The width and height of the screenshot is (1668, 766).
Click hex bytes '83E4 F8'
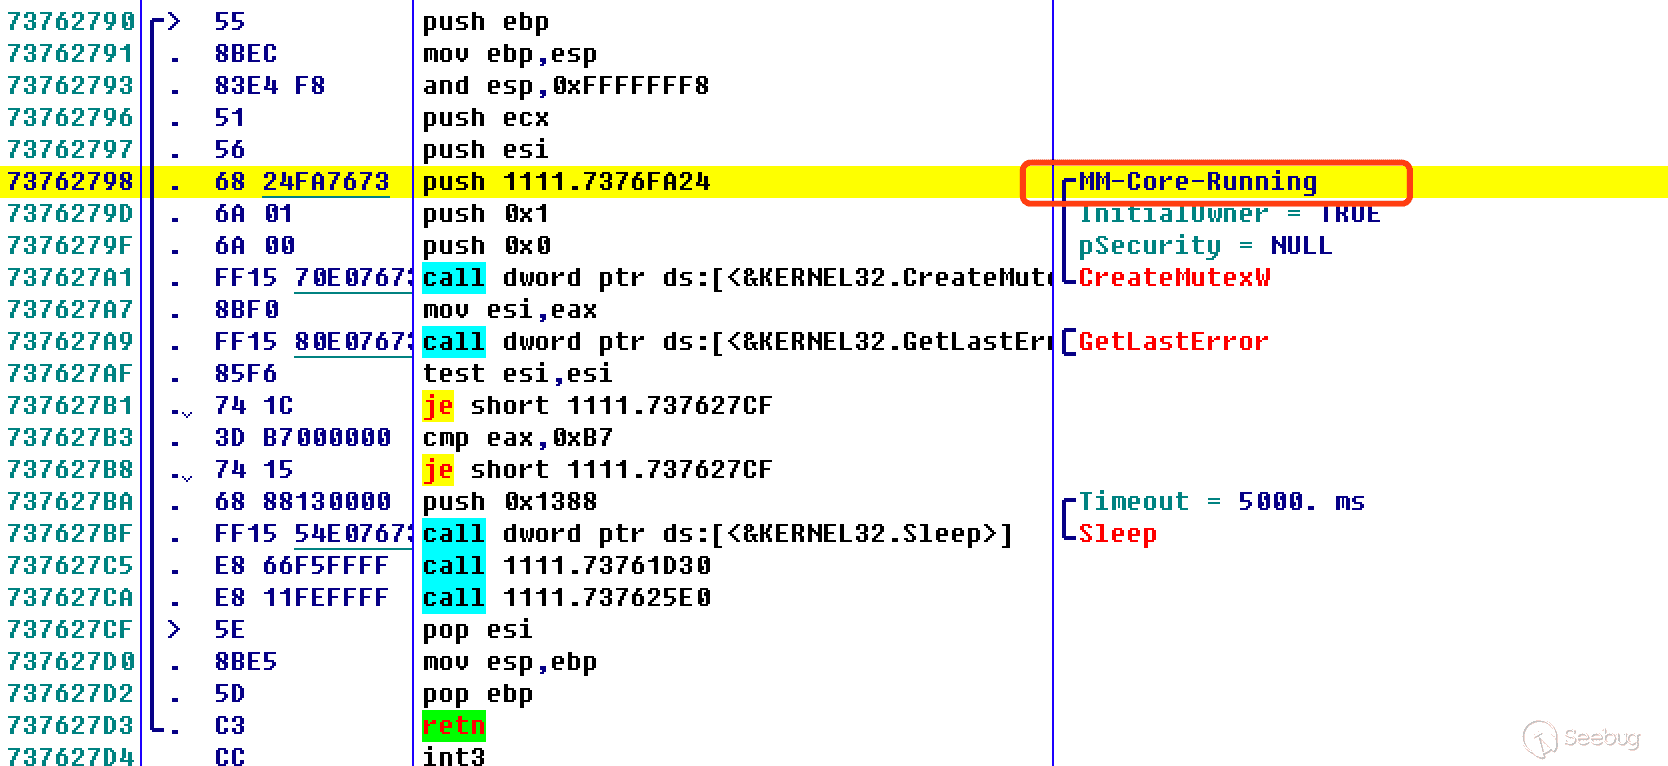[x=270, y=85]
